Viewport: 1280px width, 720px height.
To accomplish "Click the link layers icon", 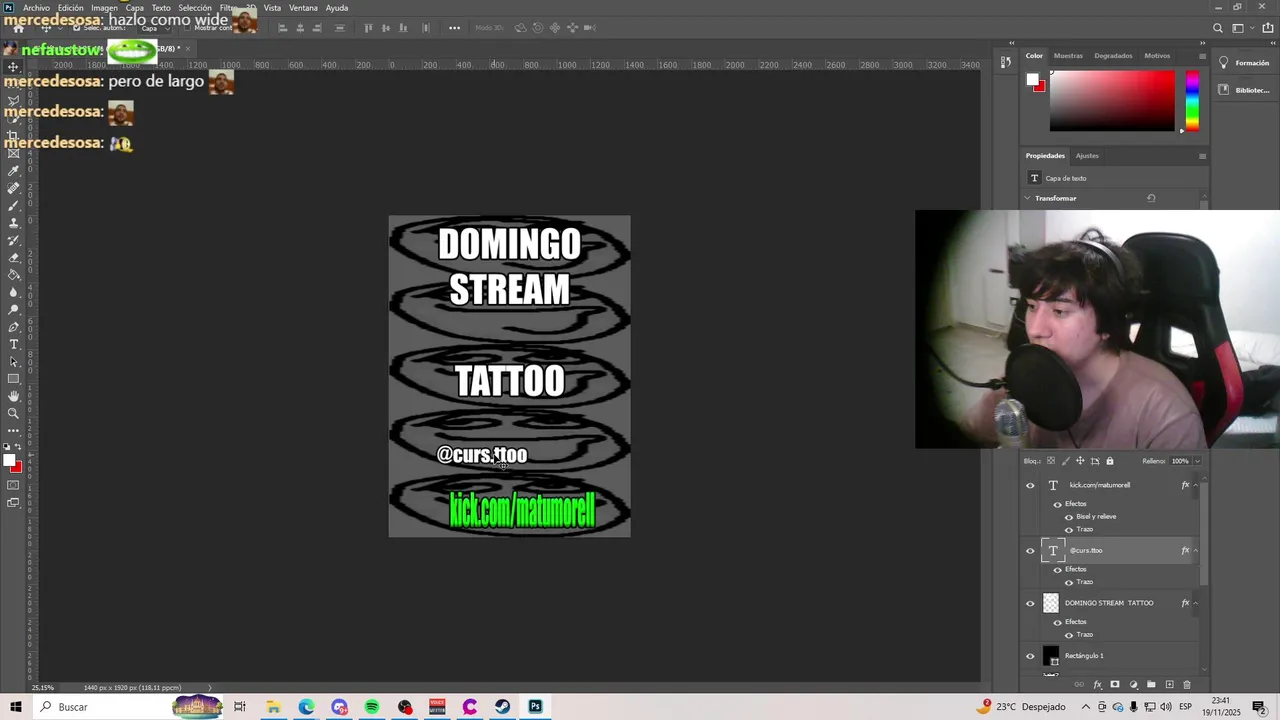I will click(x=1079, y=685).
